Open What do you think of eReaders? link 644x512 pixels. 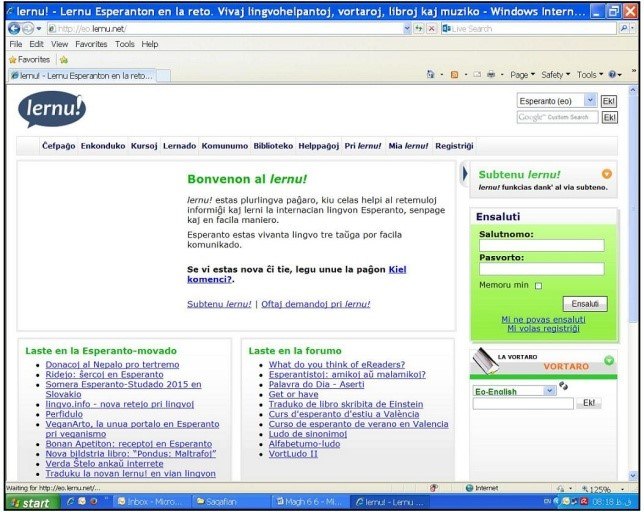pyautogui.click(x=337, y=364)
